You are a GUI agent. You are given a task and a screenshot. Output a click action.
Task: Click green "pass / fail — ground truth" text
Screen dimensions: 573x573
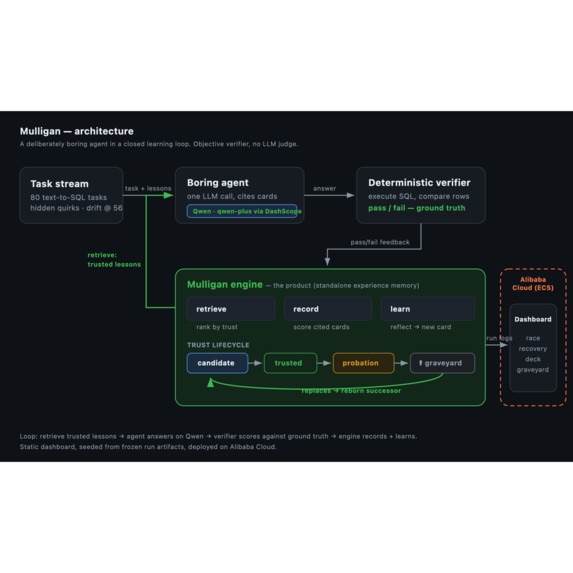pyautogui.click(x=417, y=208)
